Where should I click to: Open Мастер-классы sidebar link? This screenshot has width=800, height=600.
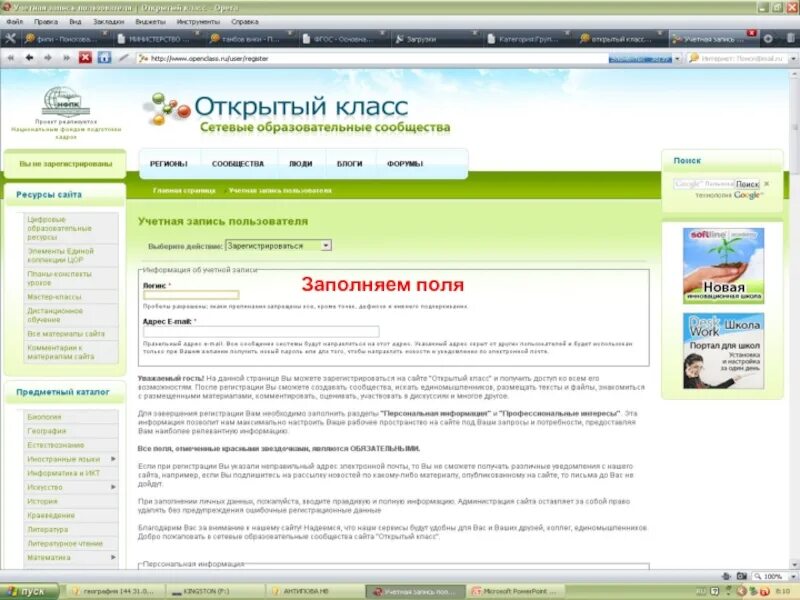pyautogui.click(x=54, y=297)
